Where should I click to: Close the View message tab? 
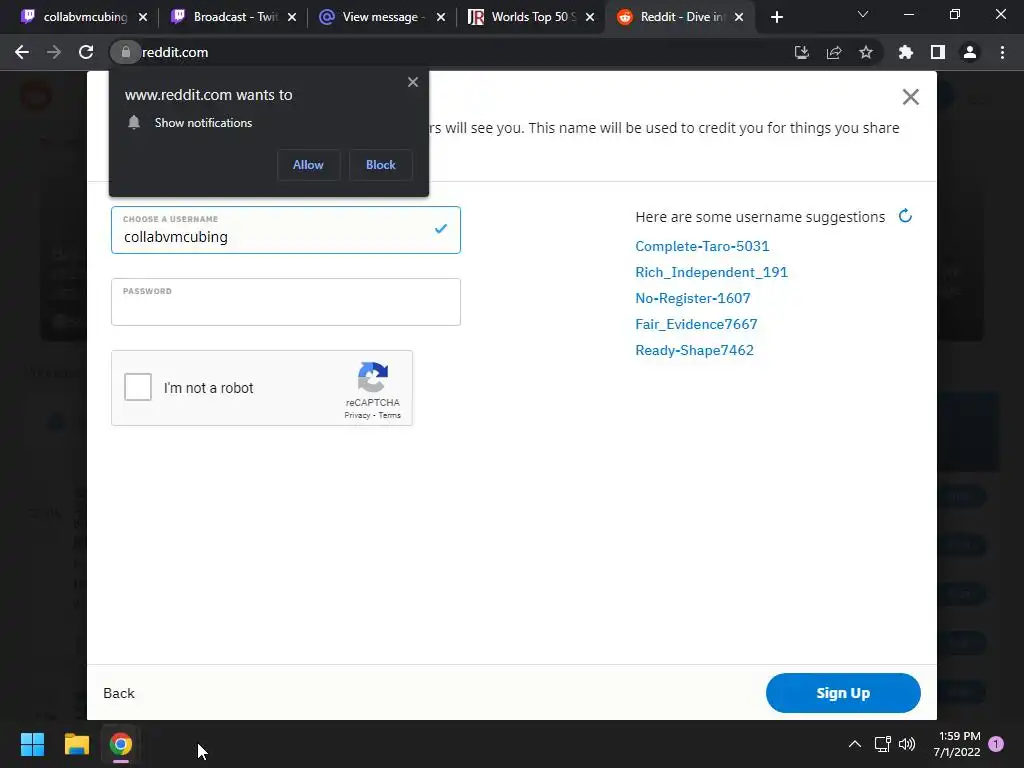(x=441, y=17)
